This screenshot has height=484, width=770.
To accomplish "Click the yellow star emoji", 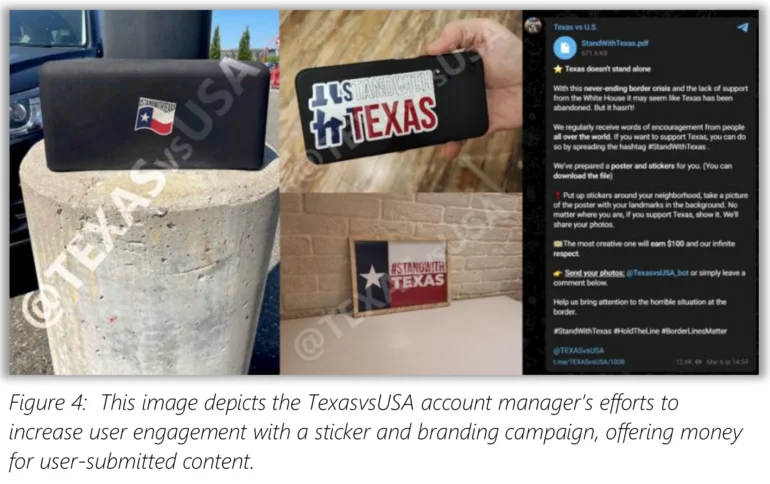I will 558,69.
